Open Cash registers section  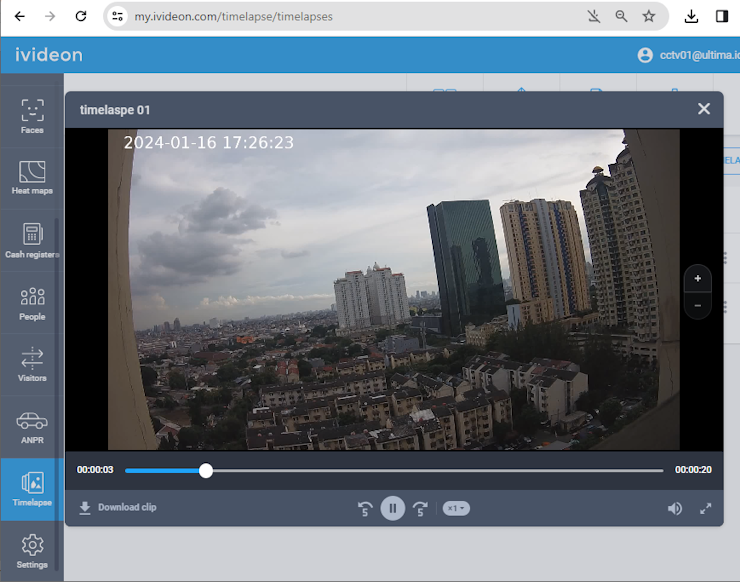(32, 240)
